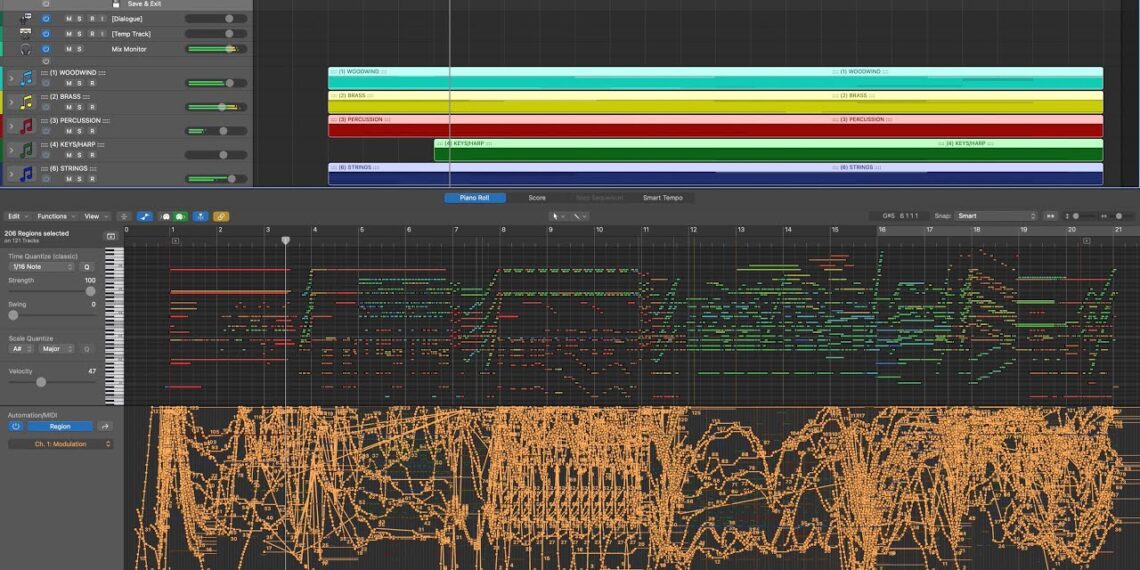The width and height of the screenshot is (1140, 570).
Task: Click the blue MIDI Draw automation icon
Action: tap(145, 216)
